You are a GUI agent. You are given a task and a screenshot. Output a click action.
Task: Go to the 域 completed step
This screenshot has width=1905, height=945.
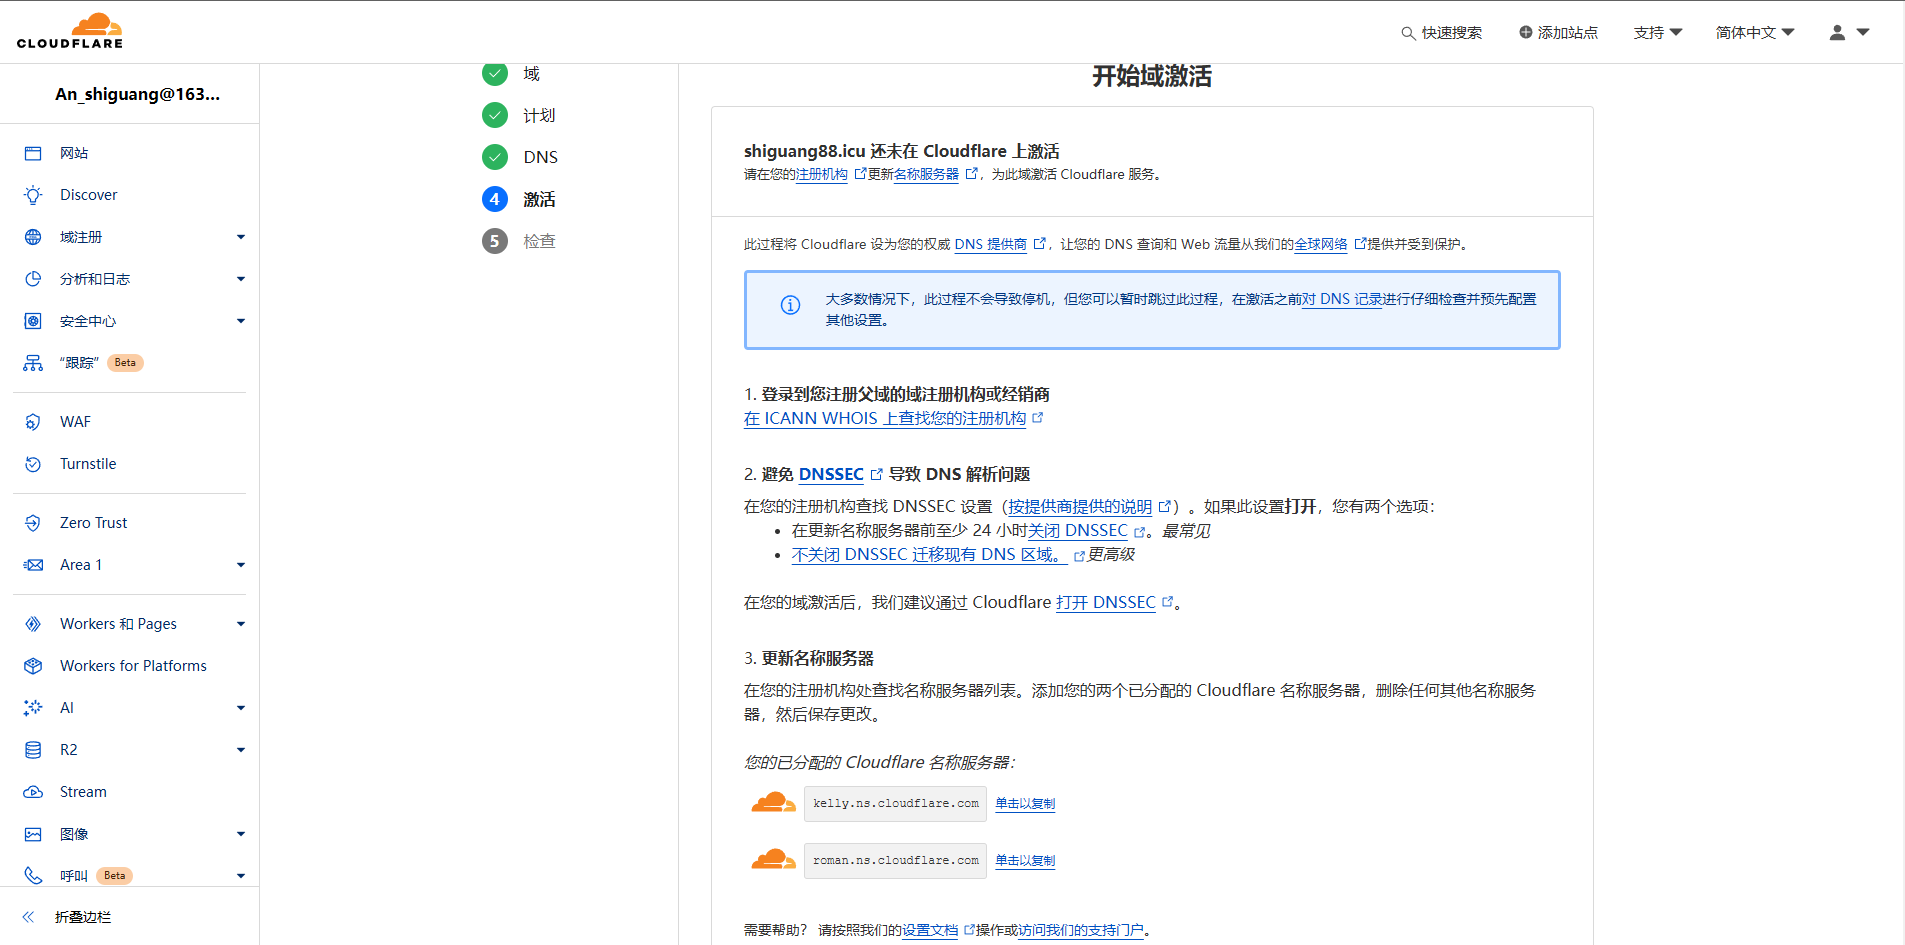point(511,74)
